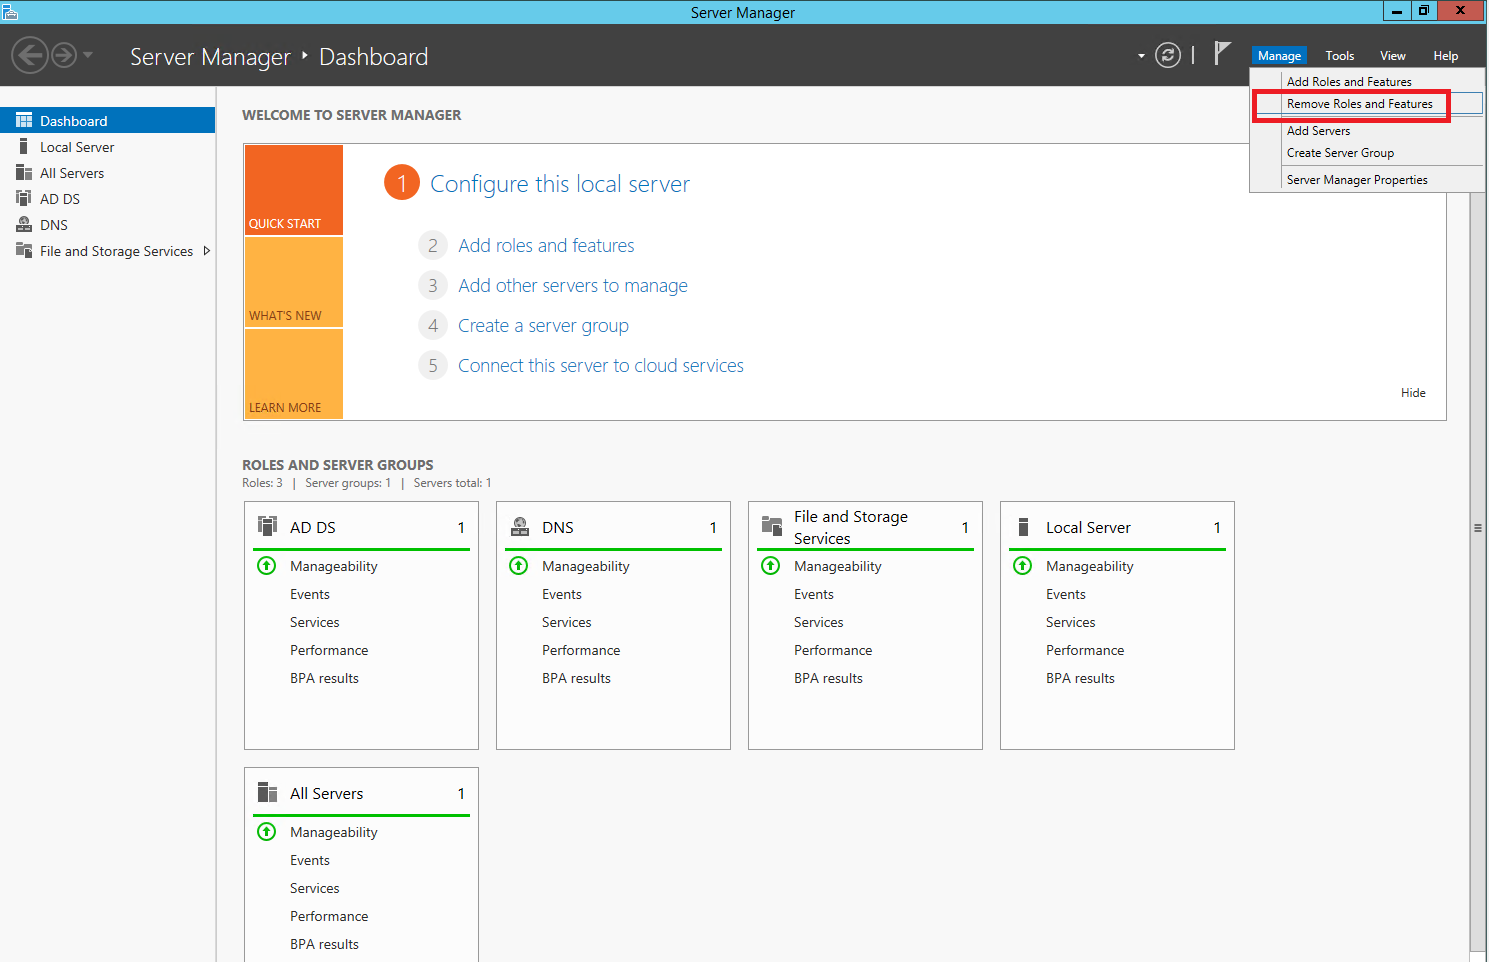Select the What's New tile
1489x962 pixels.
click(x=294, y=282)
